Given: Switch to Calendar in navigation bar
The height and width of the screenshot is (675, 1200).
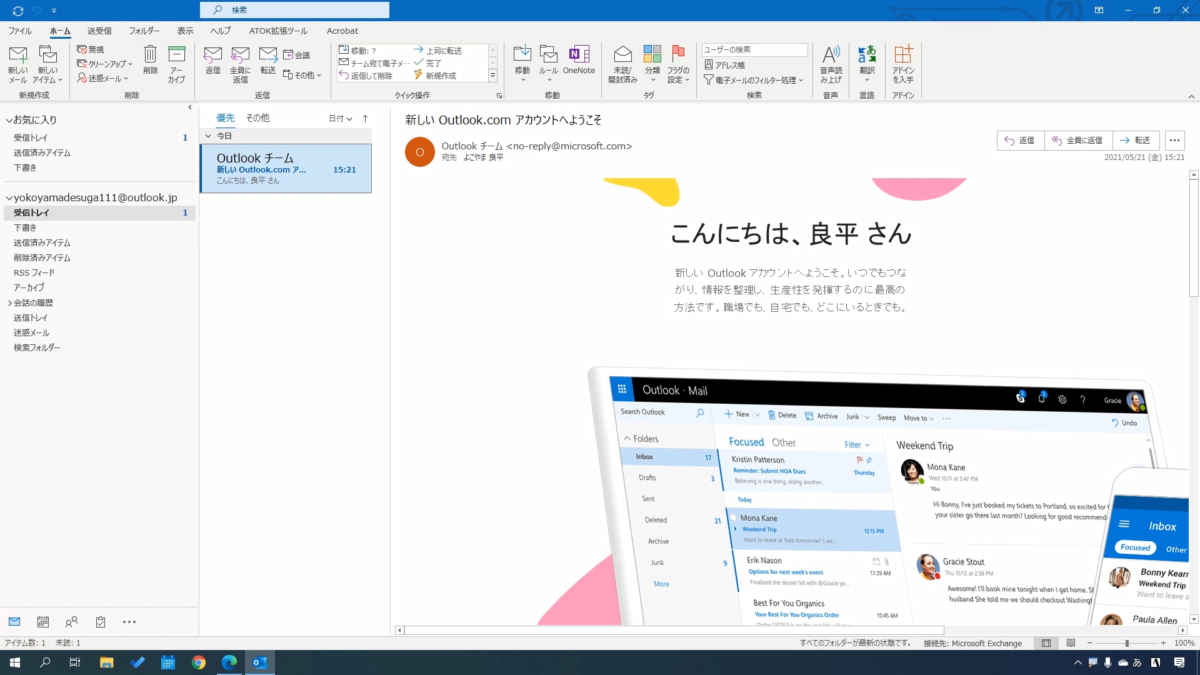Looking at the screenshot, I should 43,622.
